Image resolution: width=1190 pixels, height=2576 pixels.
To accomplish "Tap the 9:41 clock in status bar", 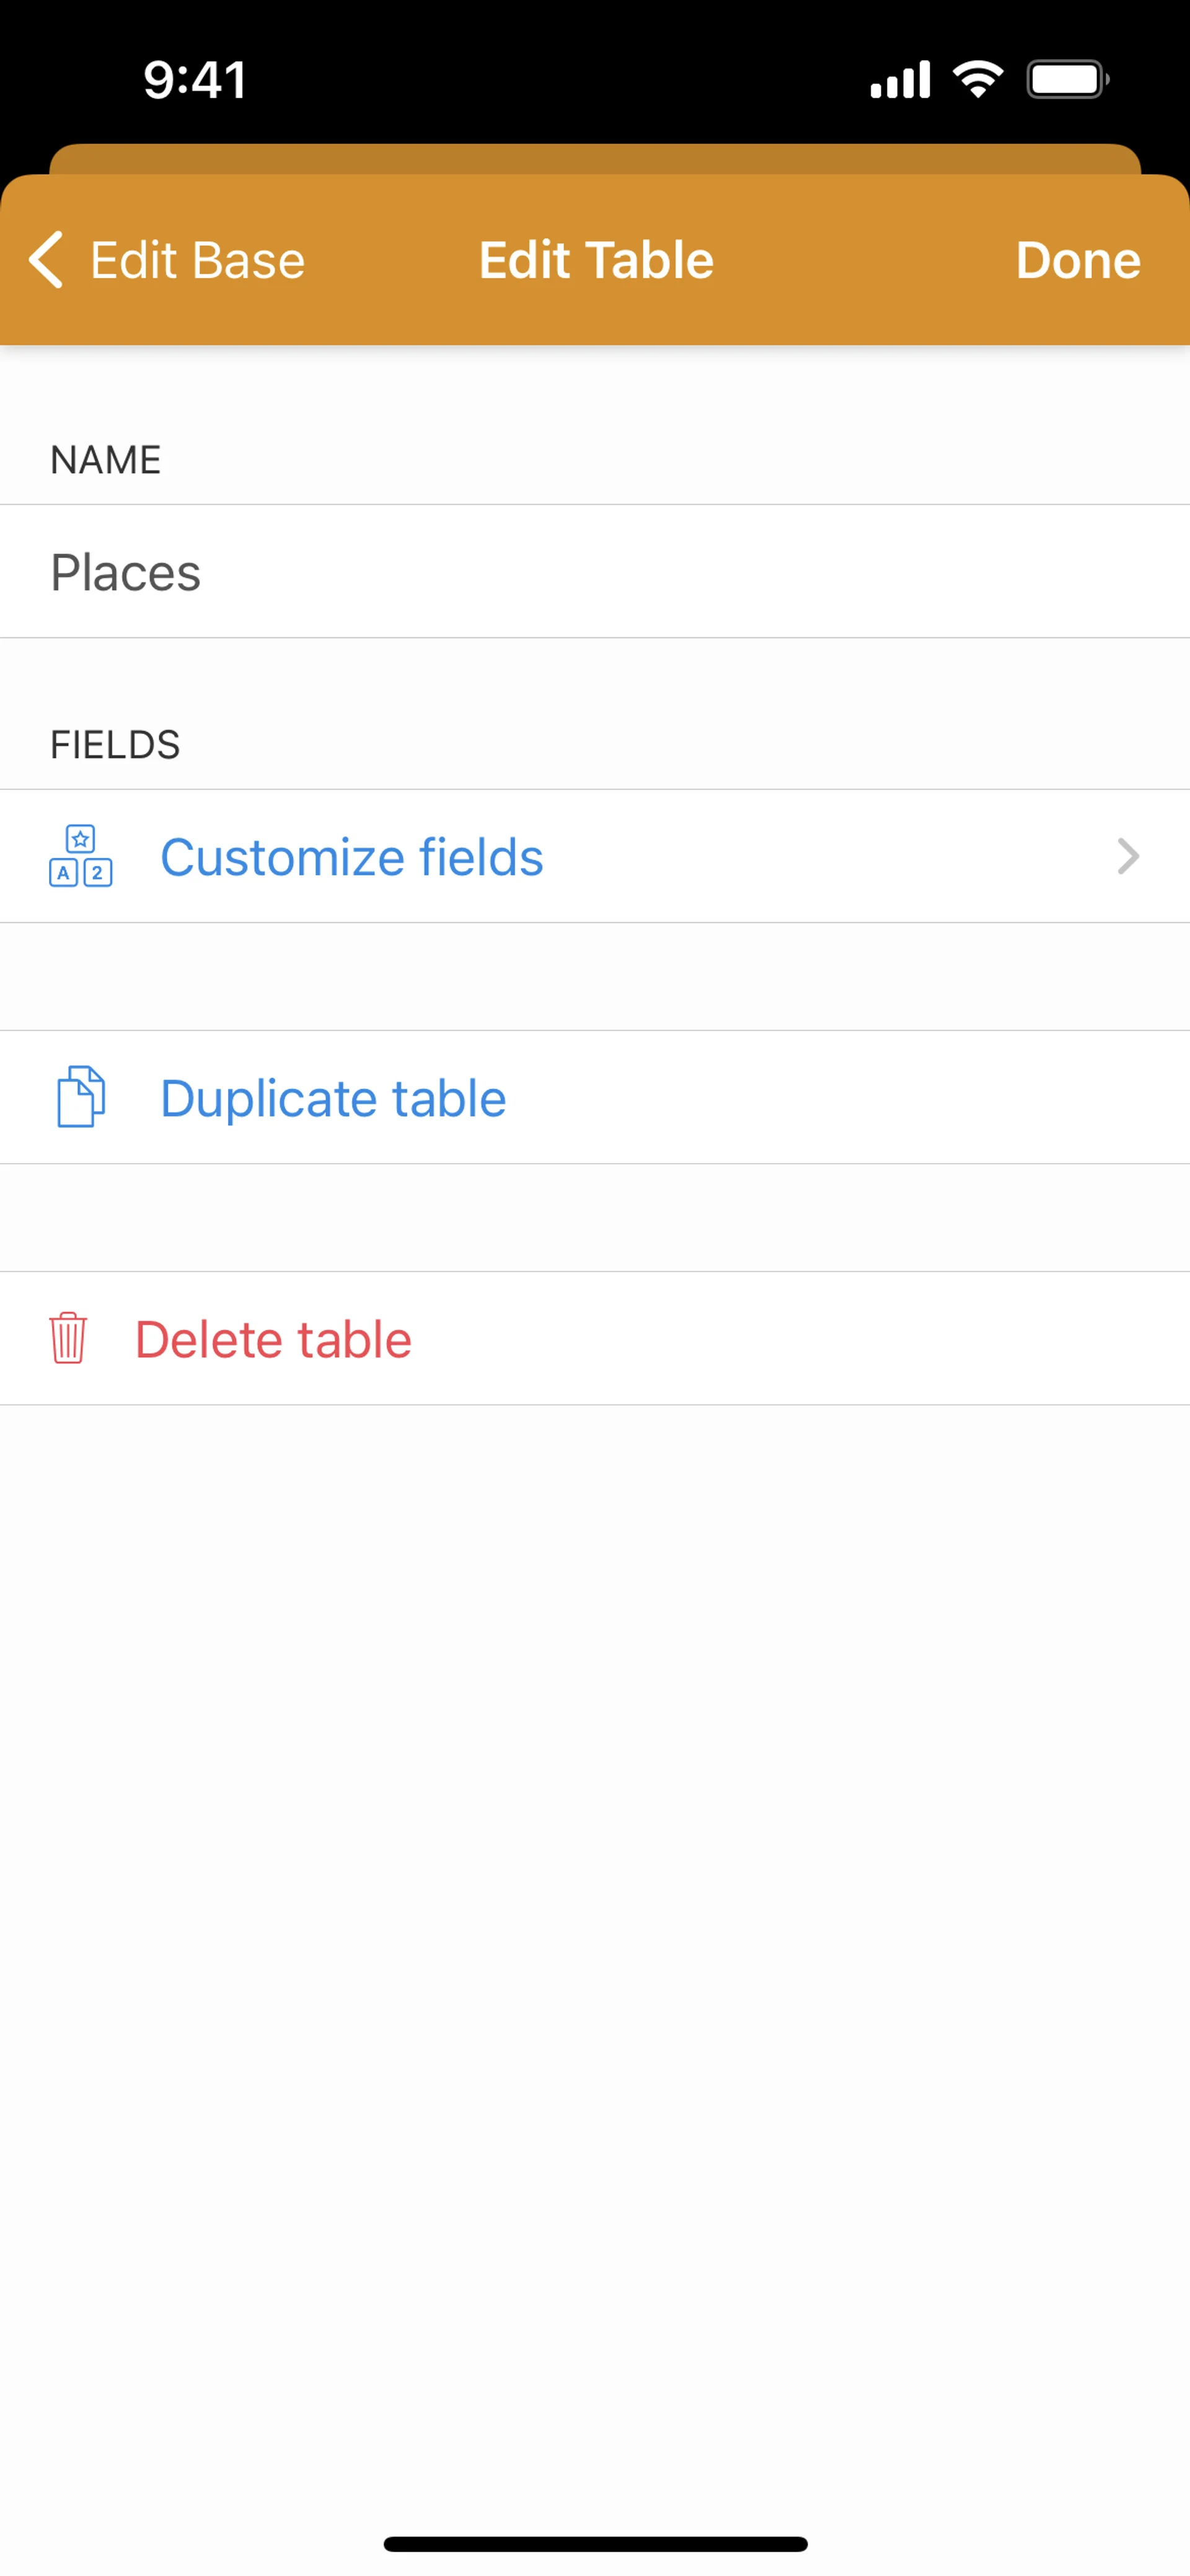I will (195, 80).
